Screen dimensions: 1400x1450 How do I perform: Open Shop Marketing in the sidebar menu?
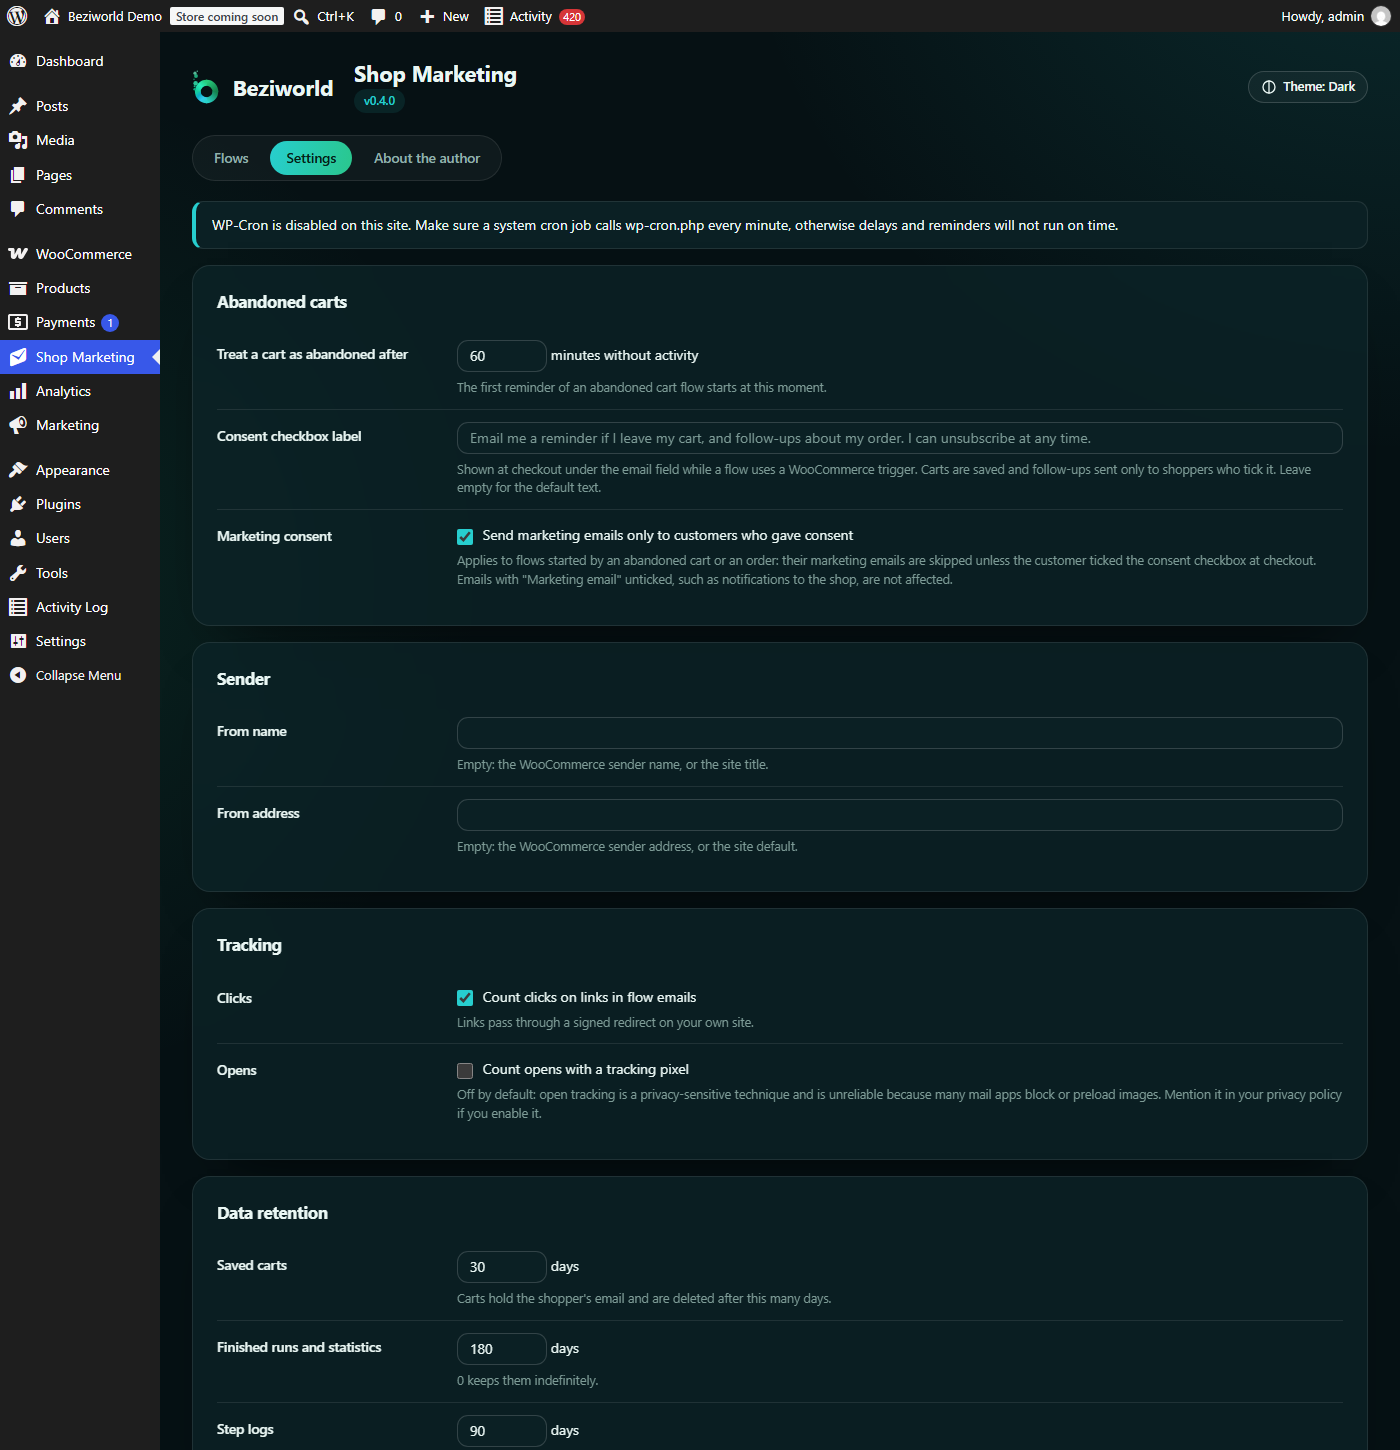[80, 357]
